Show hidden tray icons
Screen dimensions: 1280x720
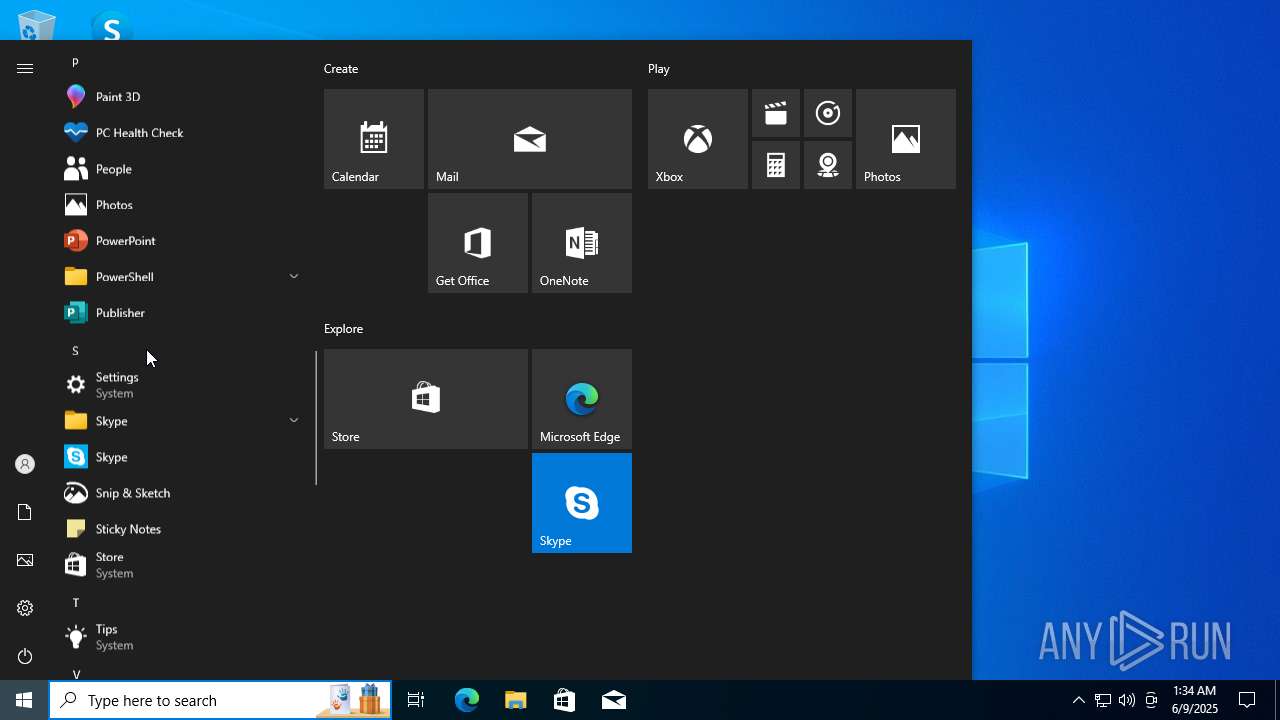tap(1078, 700)
